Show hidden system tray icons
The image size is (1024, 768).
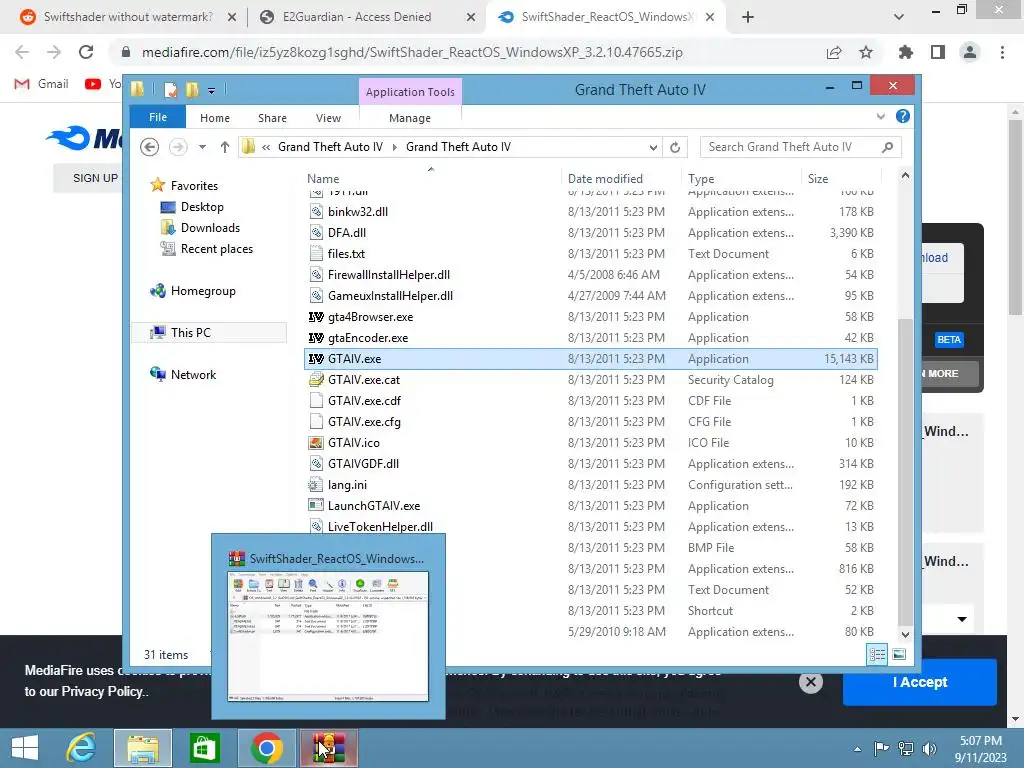(857, 749)
